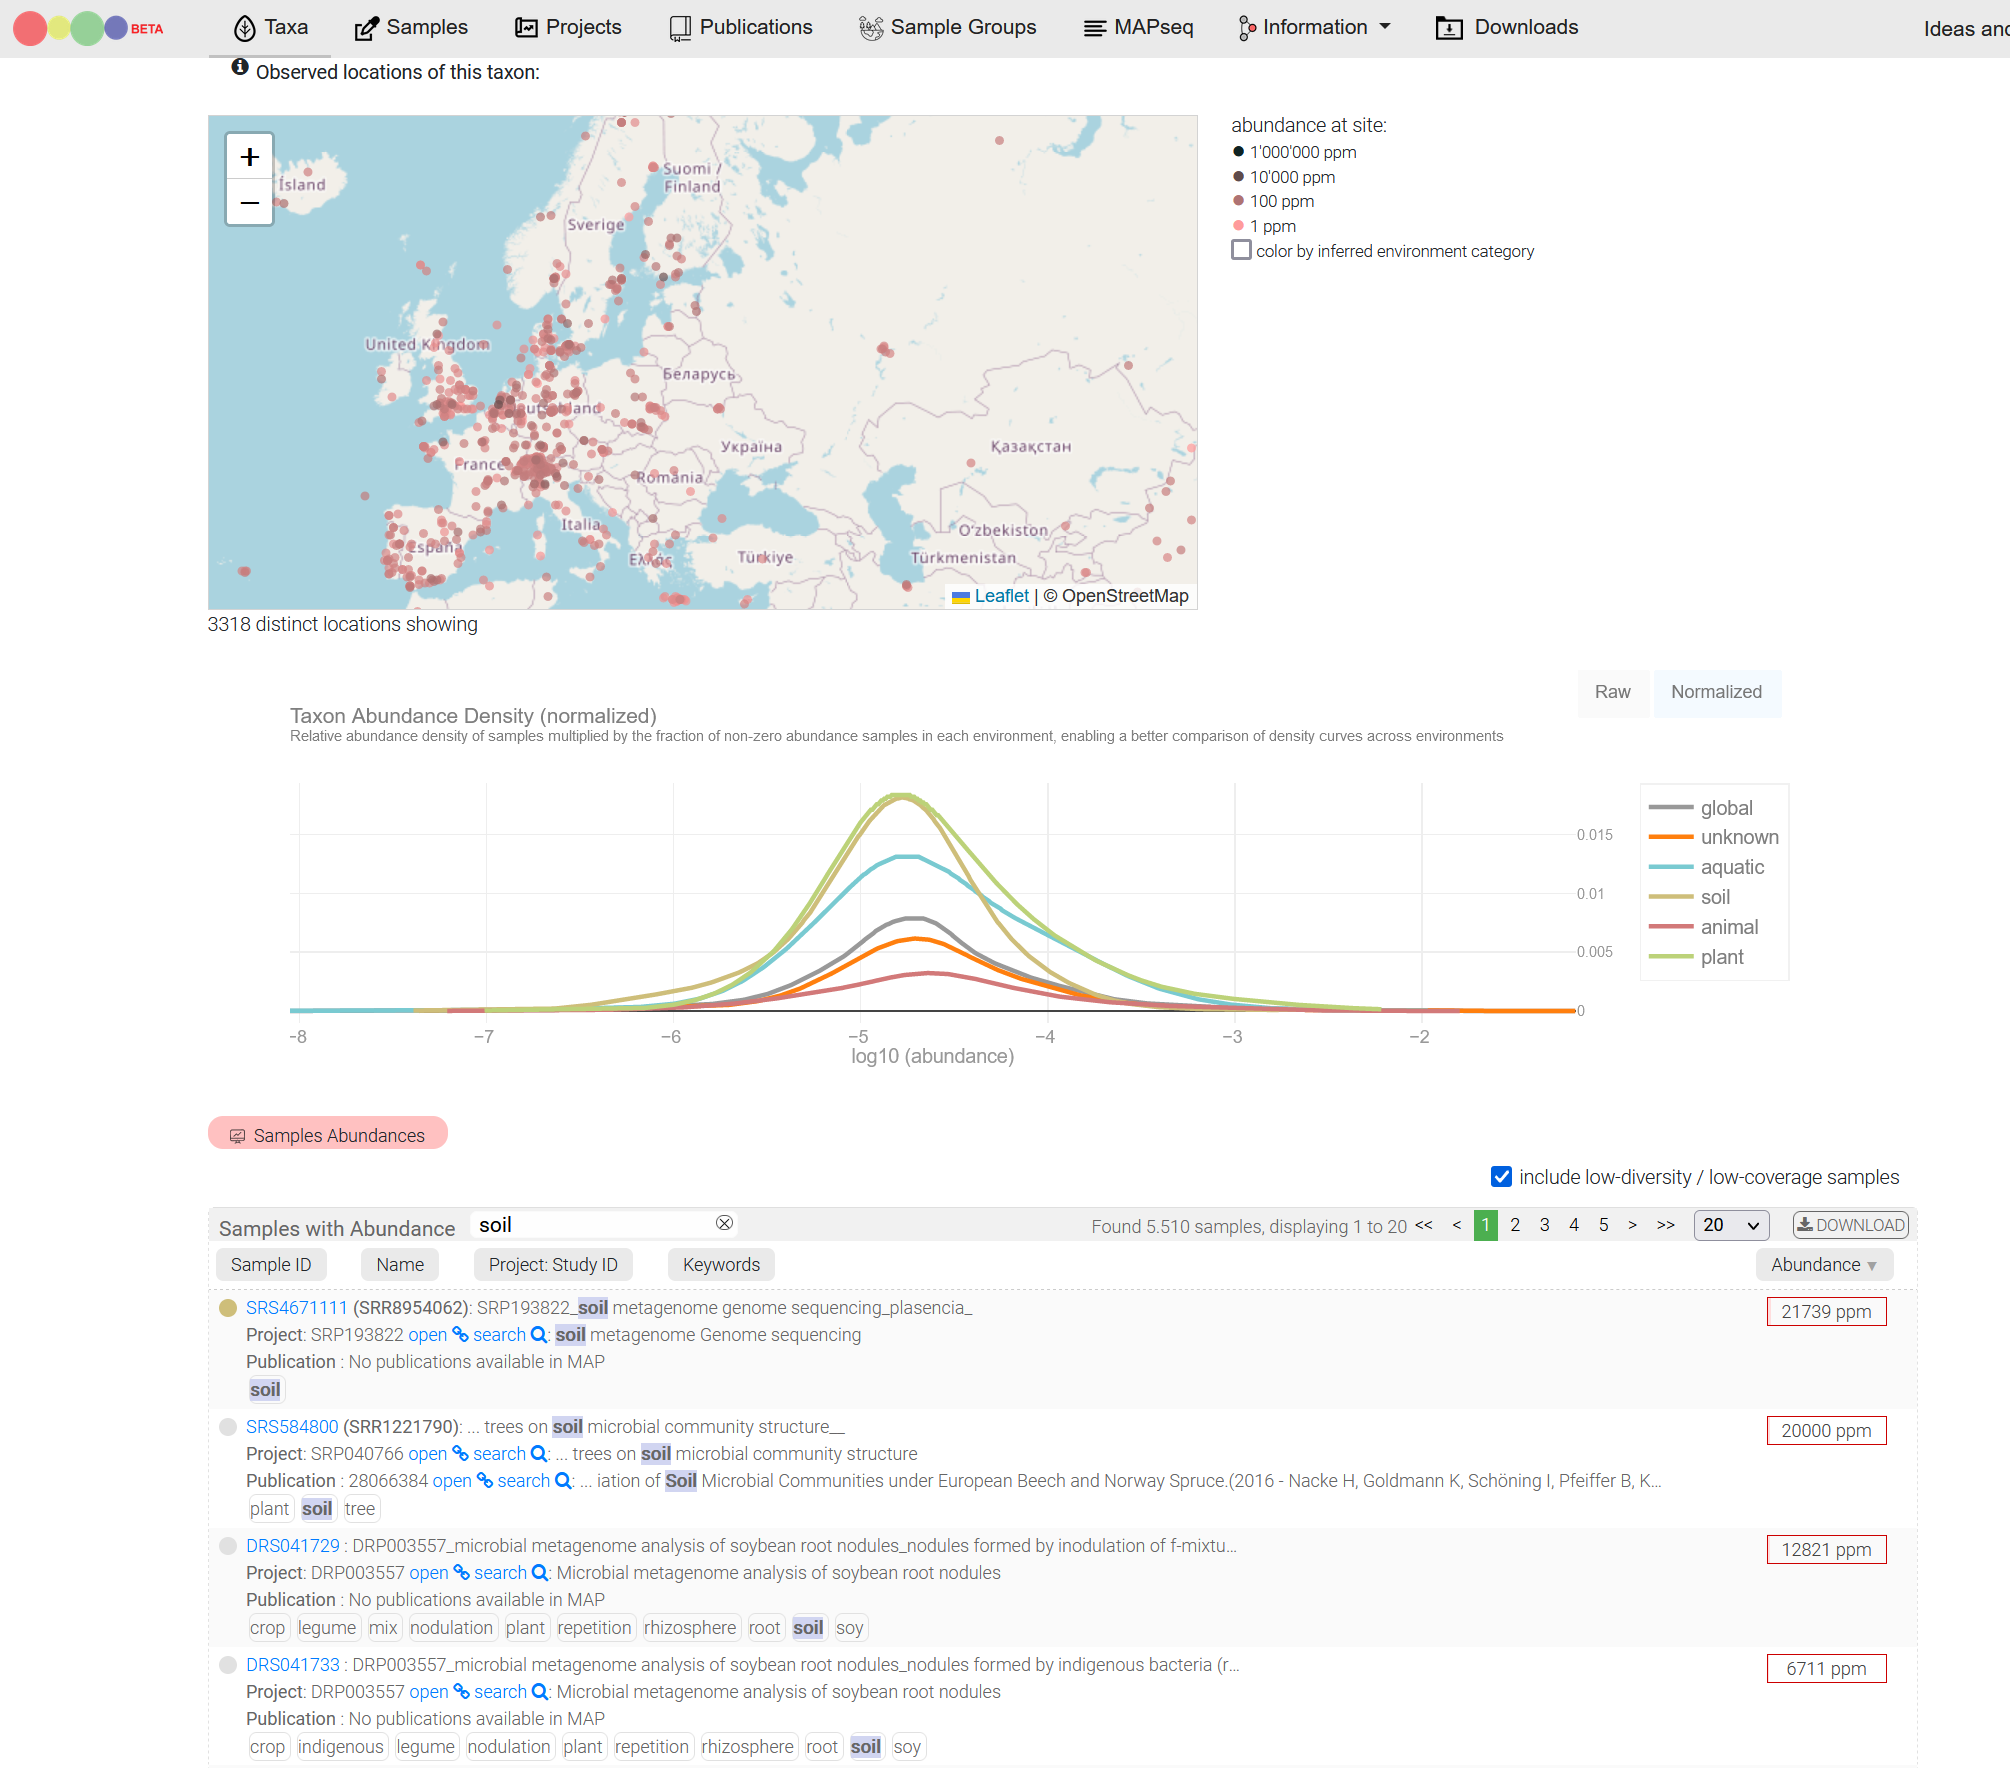Click the Downloads icon in navbar

tap(1448, 28)
